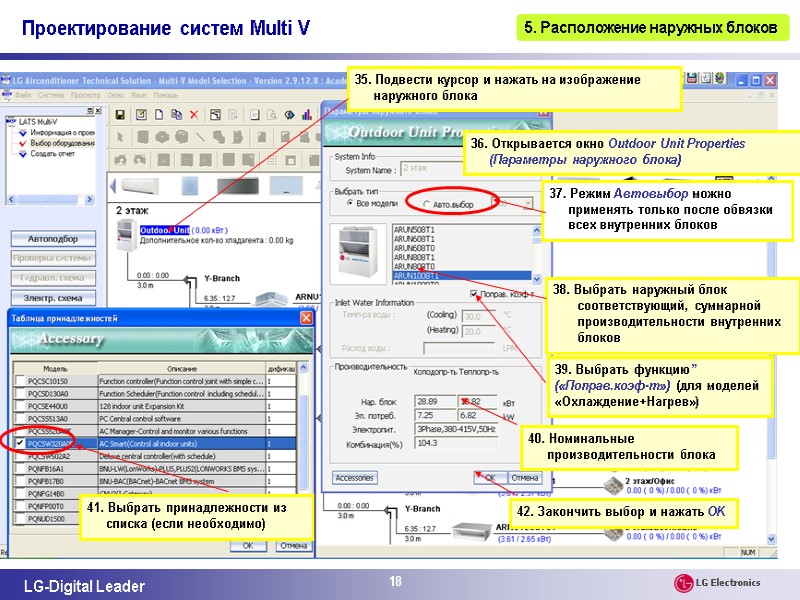
Task: Click the Accessories button
Action: pos(355,478)
